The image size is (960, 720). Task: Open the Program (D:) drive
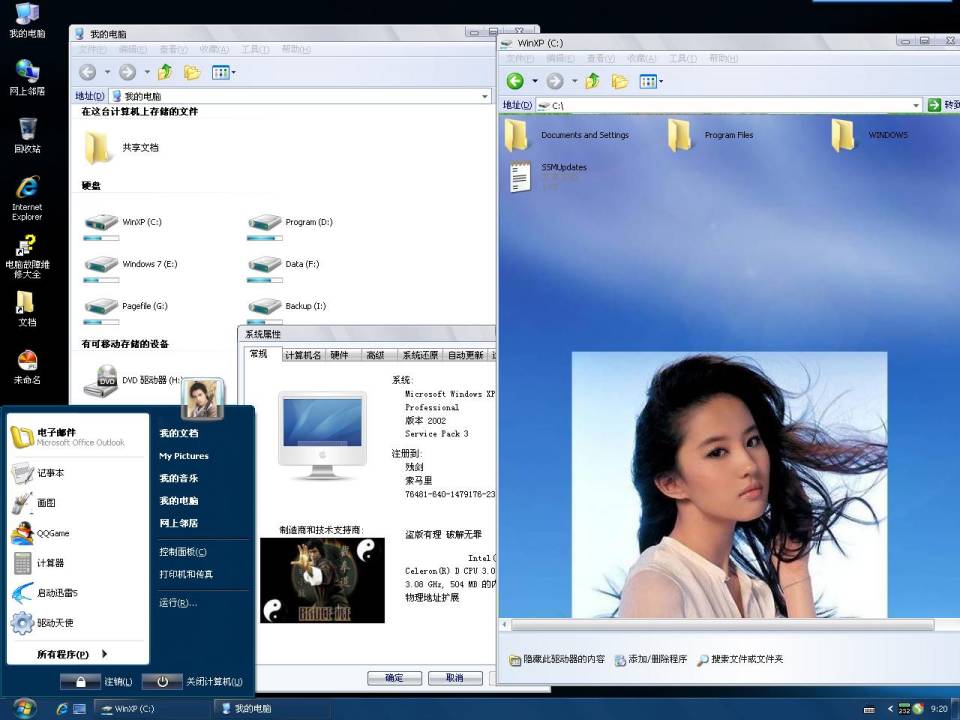pyautogui.click(x=290, y=228)
